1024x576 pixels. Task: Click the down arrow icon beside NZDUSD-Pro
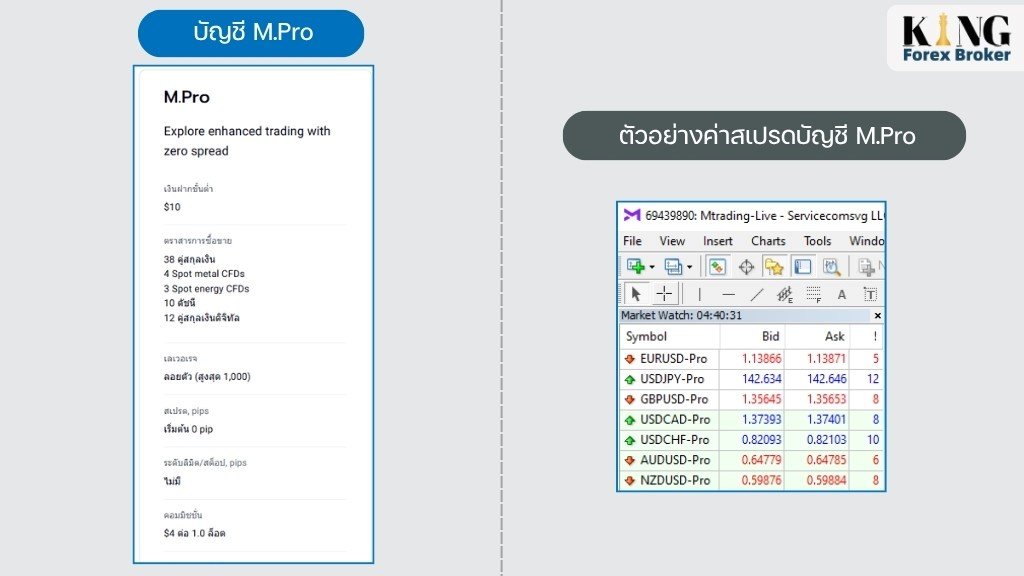[x=630, y=481]
